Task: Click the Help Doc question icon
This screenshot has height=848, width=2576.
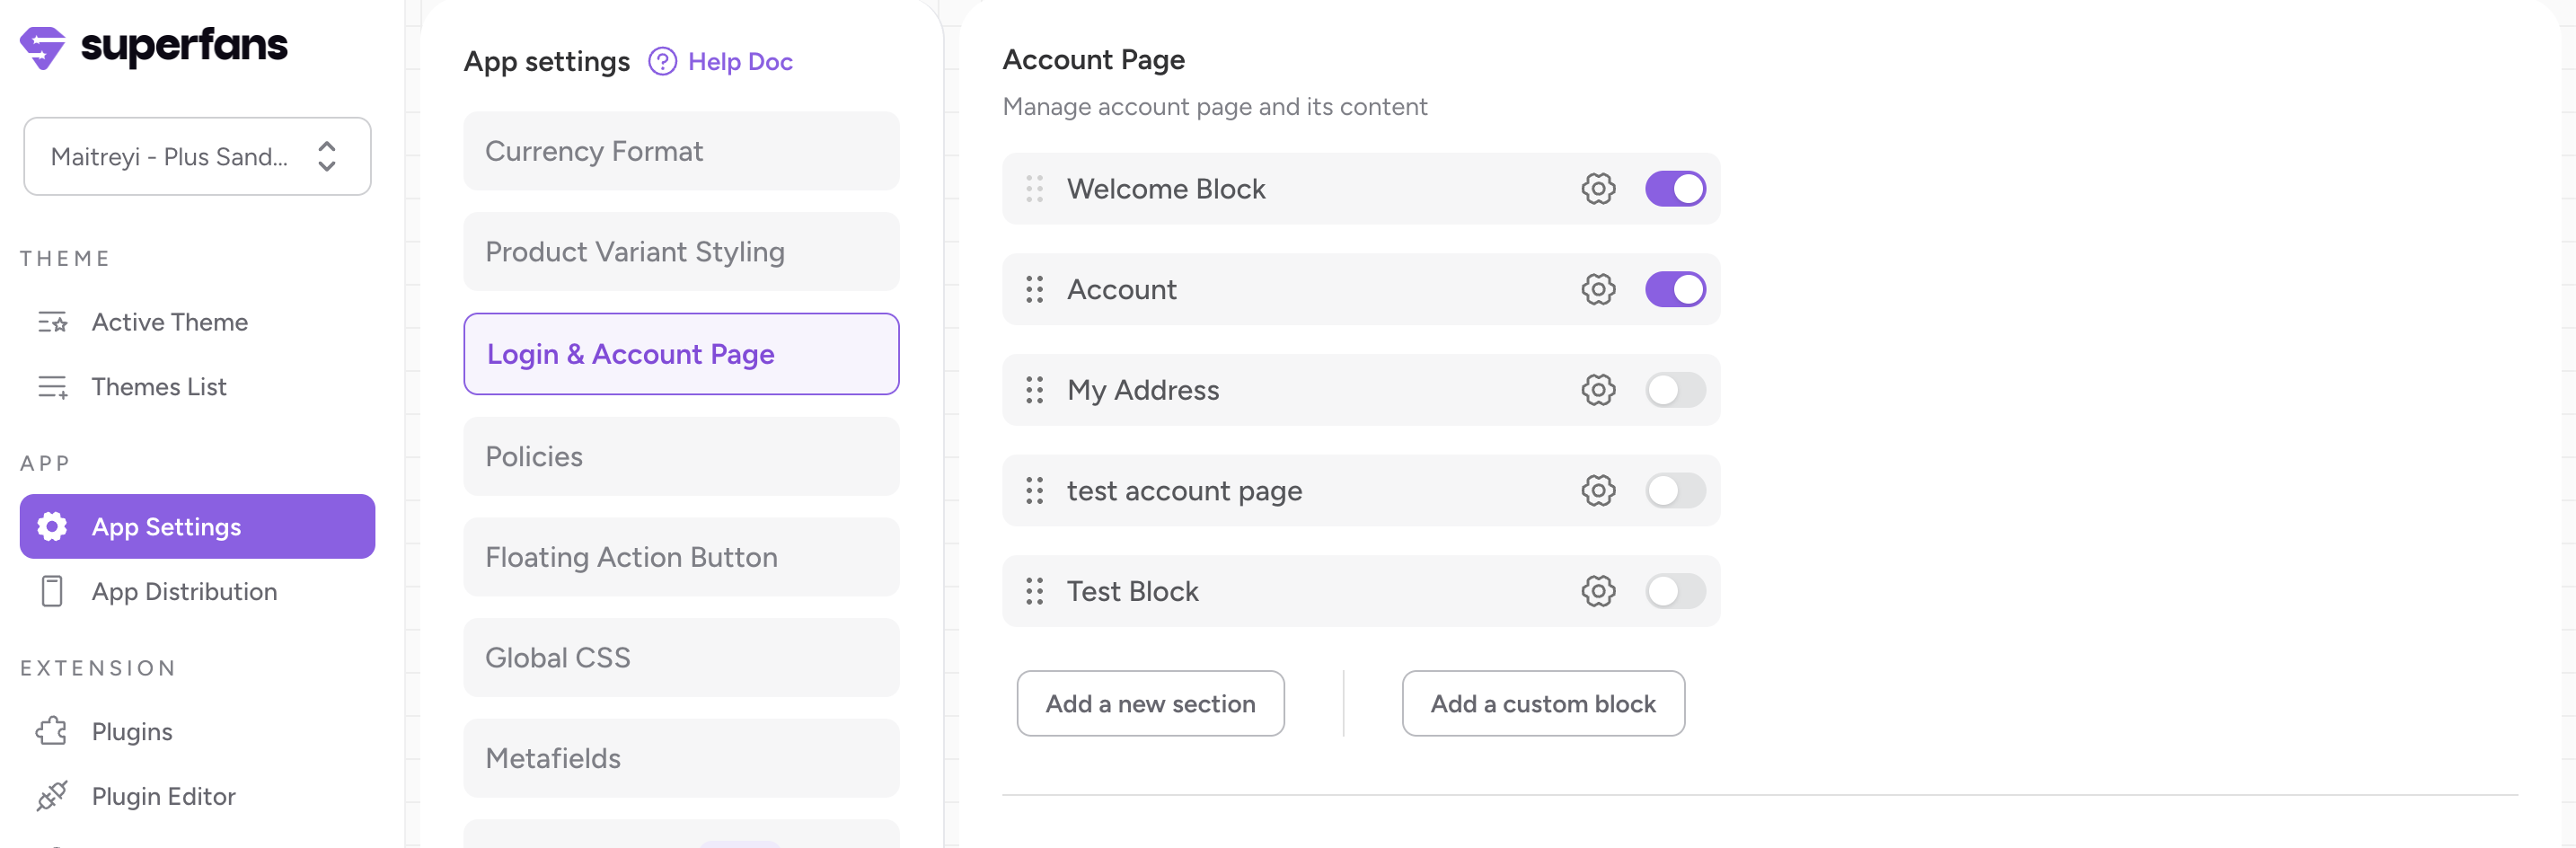Action: click(662, 62)
